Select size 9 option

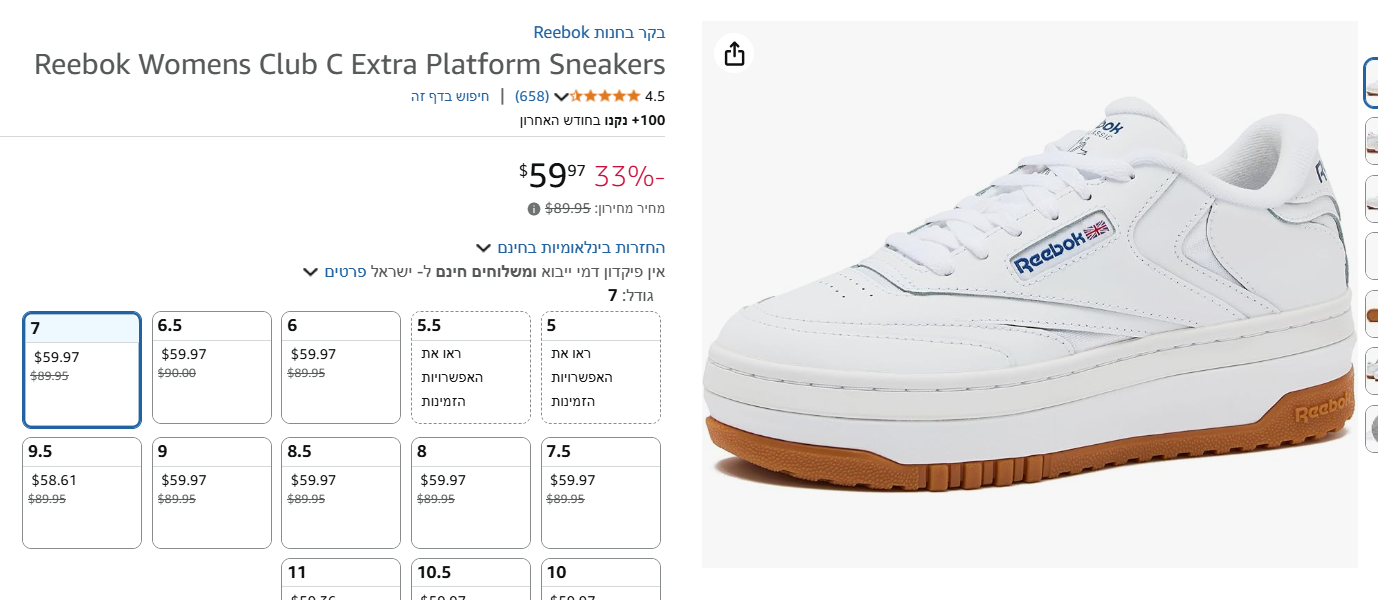(x=212, y=493)
